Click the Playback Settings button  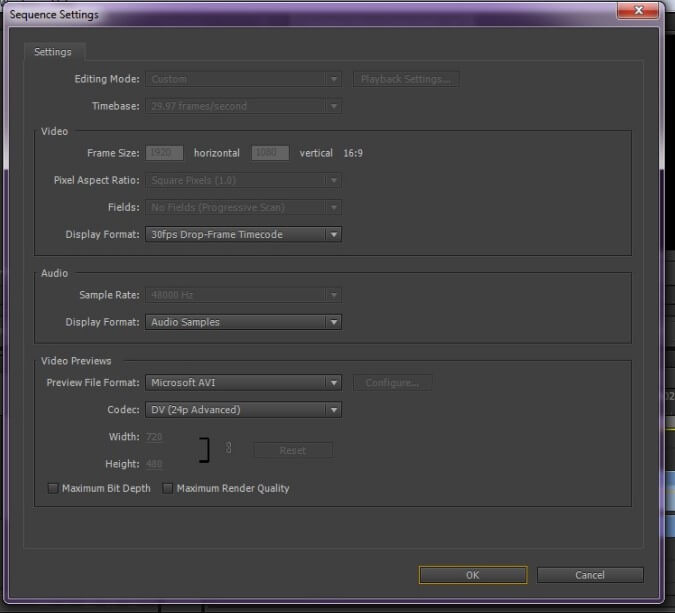(x=406, y=79)
